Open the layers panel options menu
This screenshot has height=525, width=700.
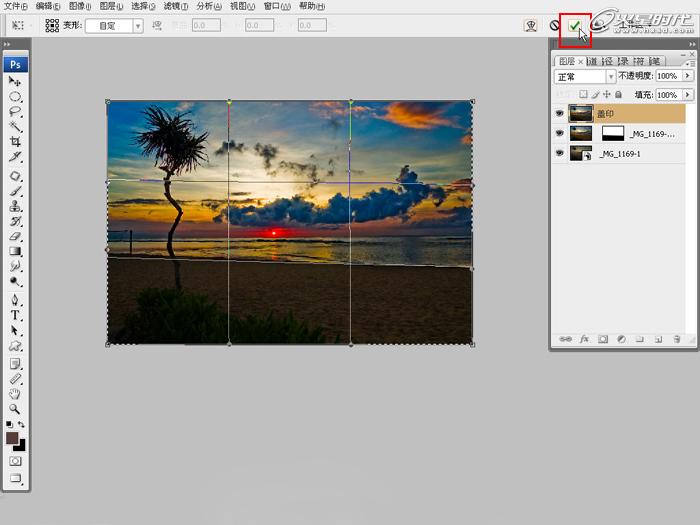point(689,63)
